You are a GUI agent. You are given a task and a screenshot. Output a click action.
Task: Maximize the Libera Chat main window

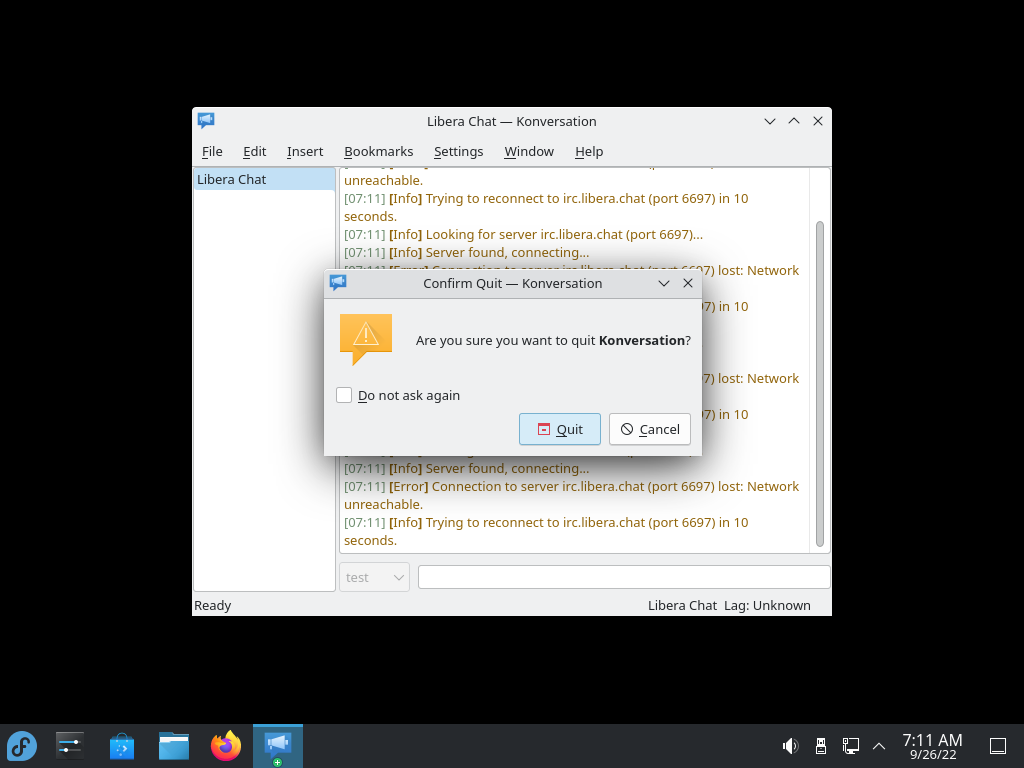[794, 121]
